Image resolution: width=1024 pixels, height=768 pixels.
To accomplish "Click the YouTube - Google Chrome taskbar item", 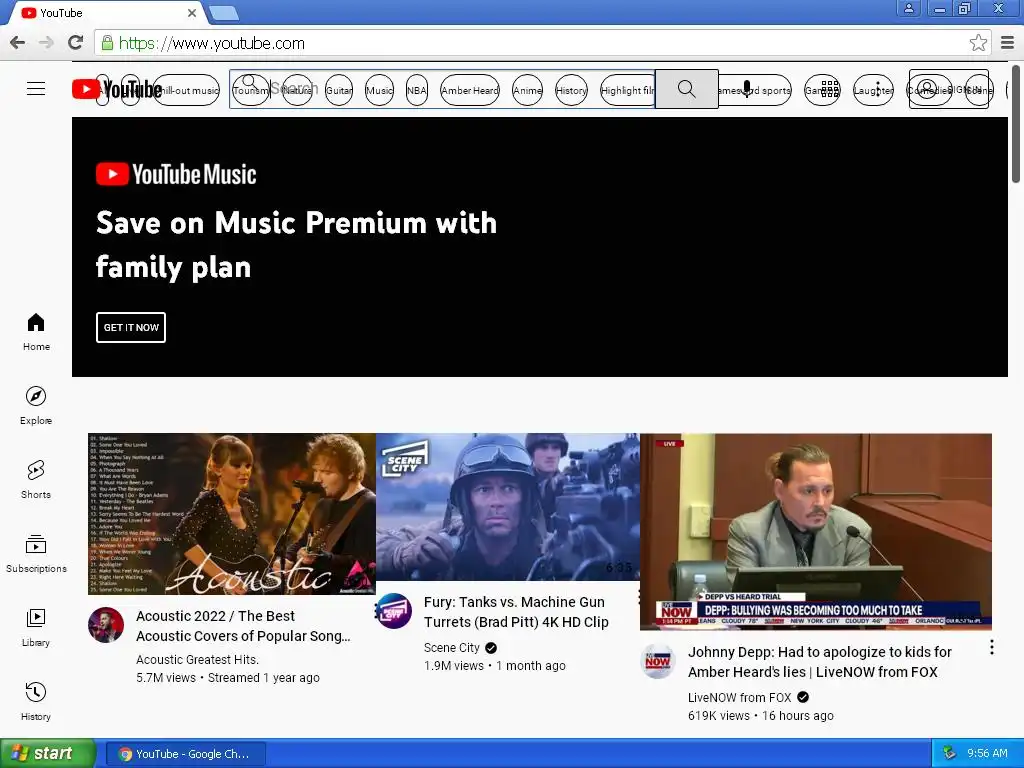I will [185, 754].
